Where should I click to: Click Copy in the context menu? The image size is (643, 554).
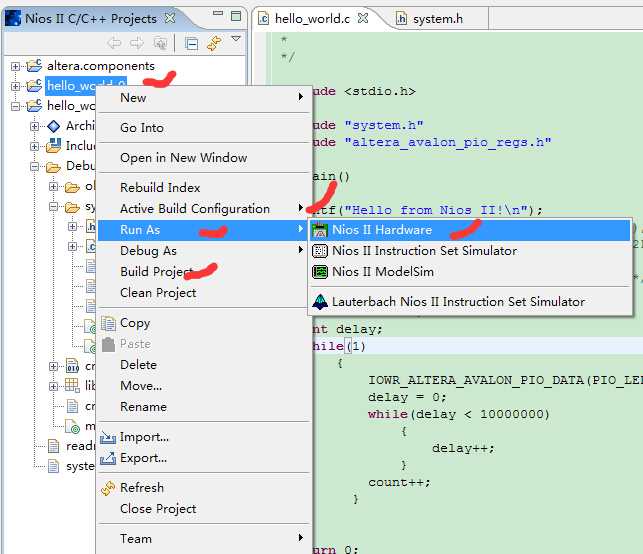pyautogui.click(x=203, y=323)
